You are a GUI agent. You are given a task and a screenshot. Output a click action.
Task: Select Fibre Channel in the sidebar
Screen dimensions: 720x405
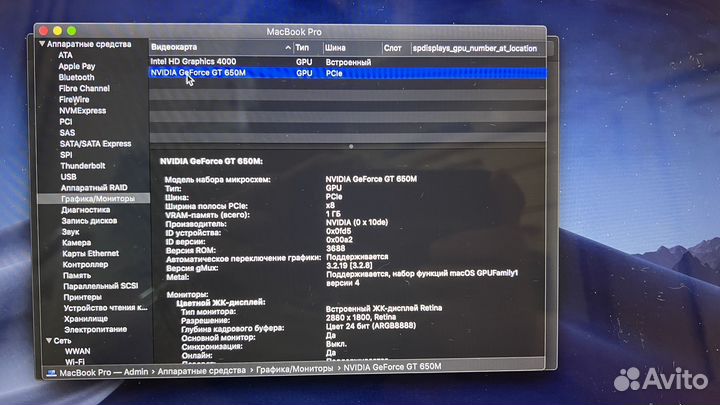(x=84, y=88)
